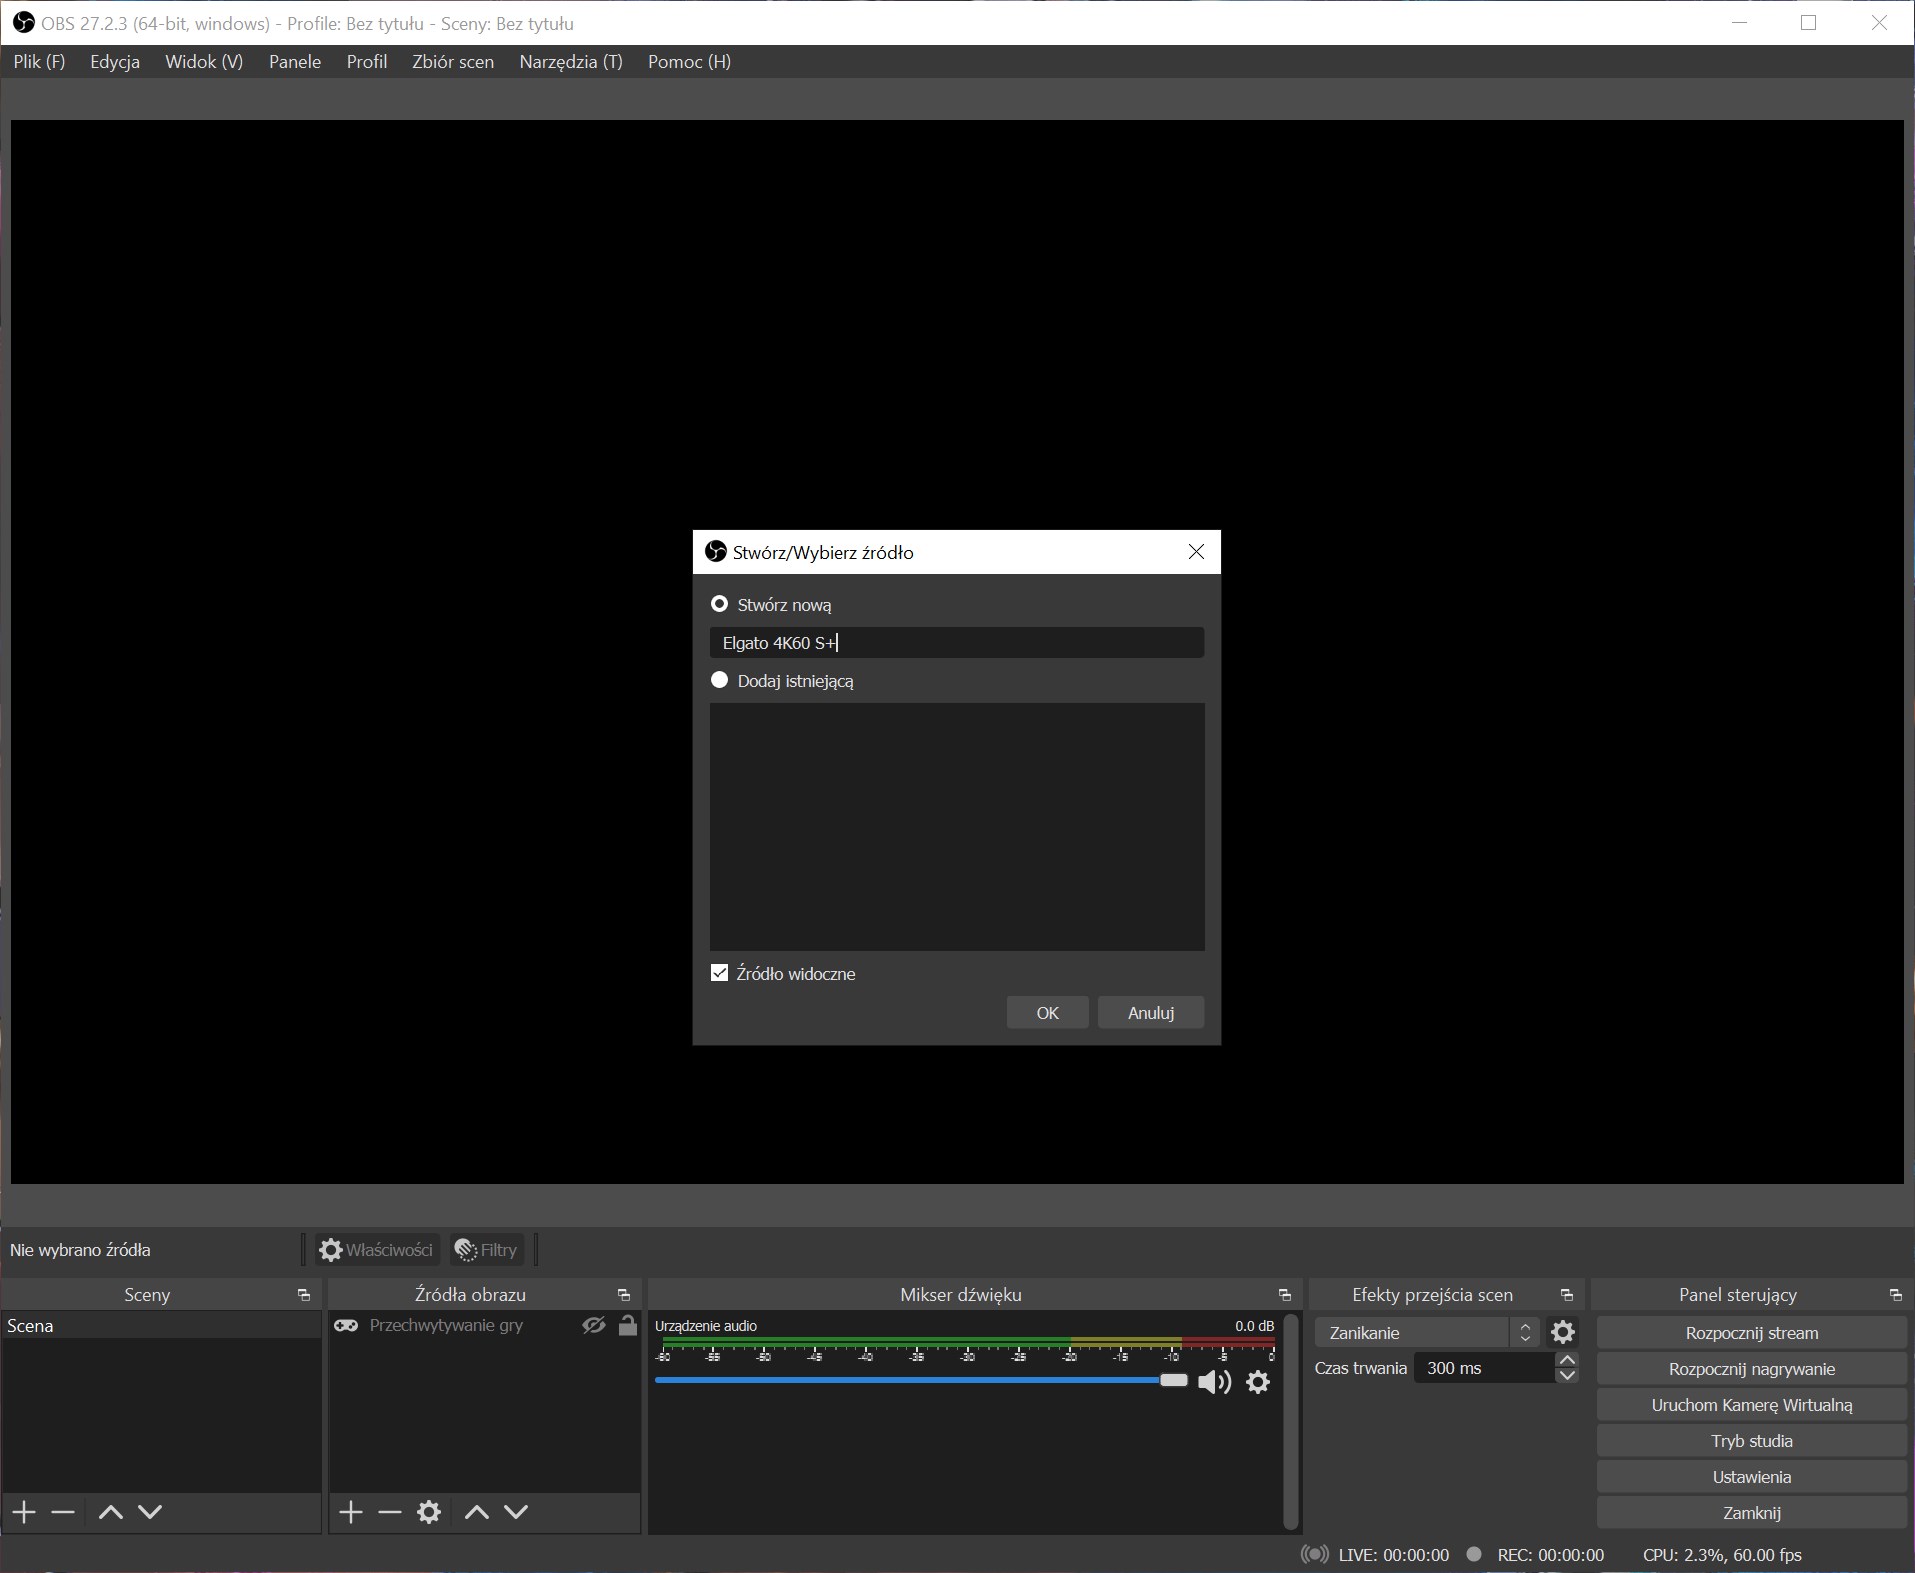Undock the Mikser dźwięku panel
Image resolution: width=1915 pixels, height=1573 pixels.
[x=1284, y=1295]
